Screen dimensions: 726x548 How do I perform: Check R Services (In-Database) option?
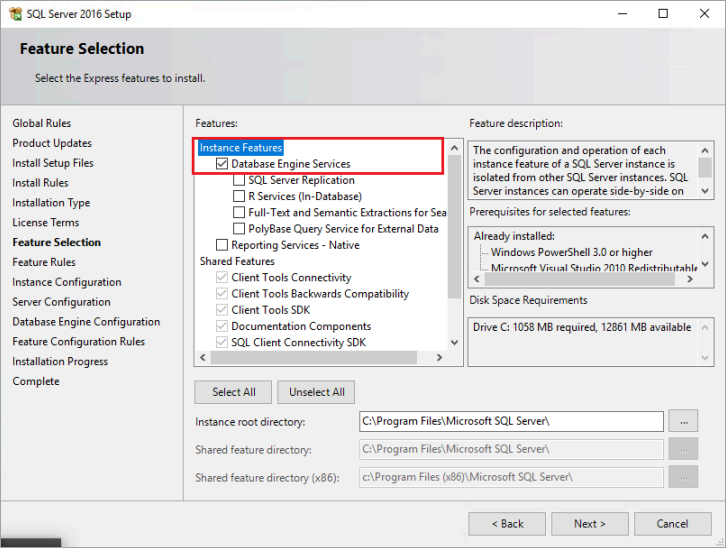[x=239, y=196]
